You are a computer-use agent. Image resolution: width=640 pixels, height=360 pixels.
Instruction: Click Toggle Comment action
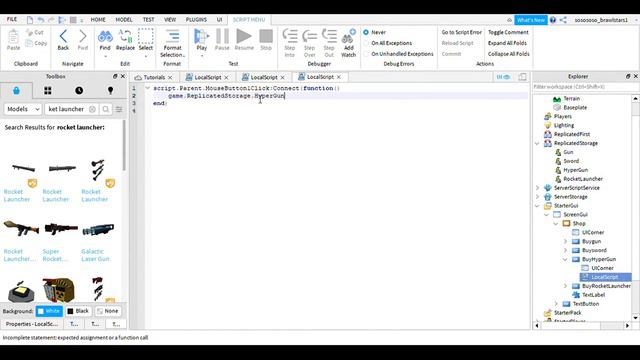(x=508, y=32)
